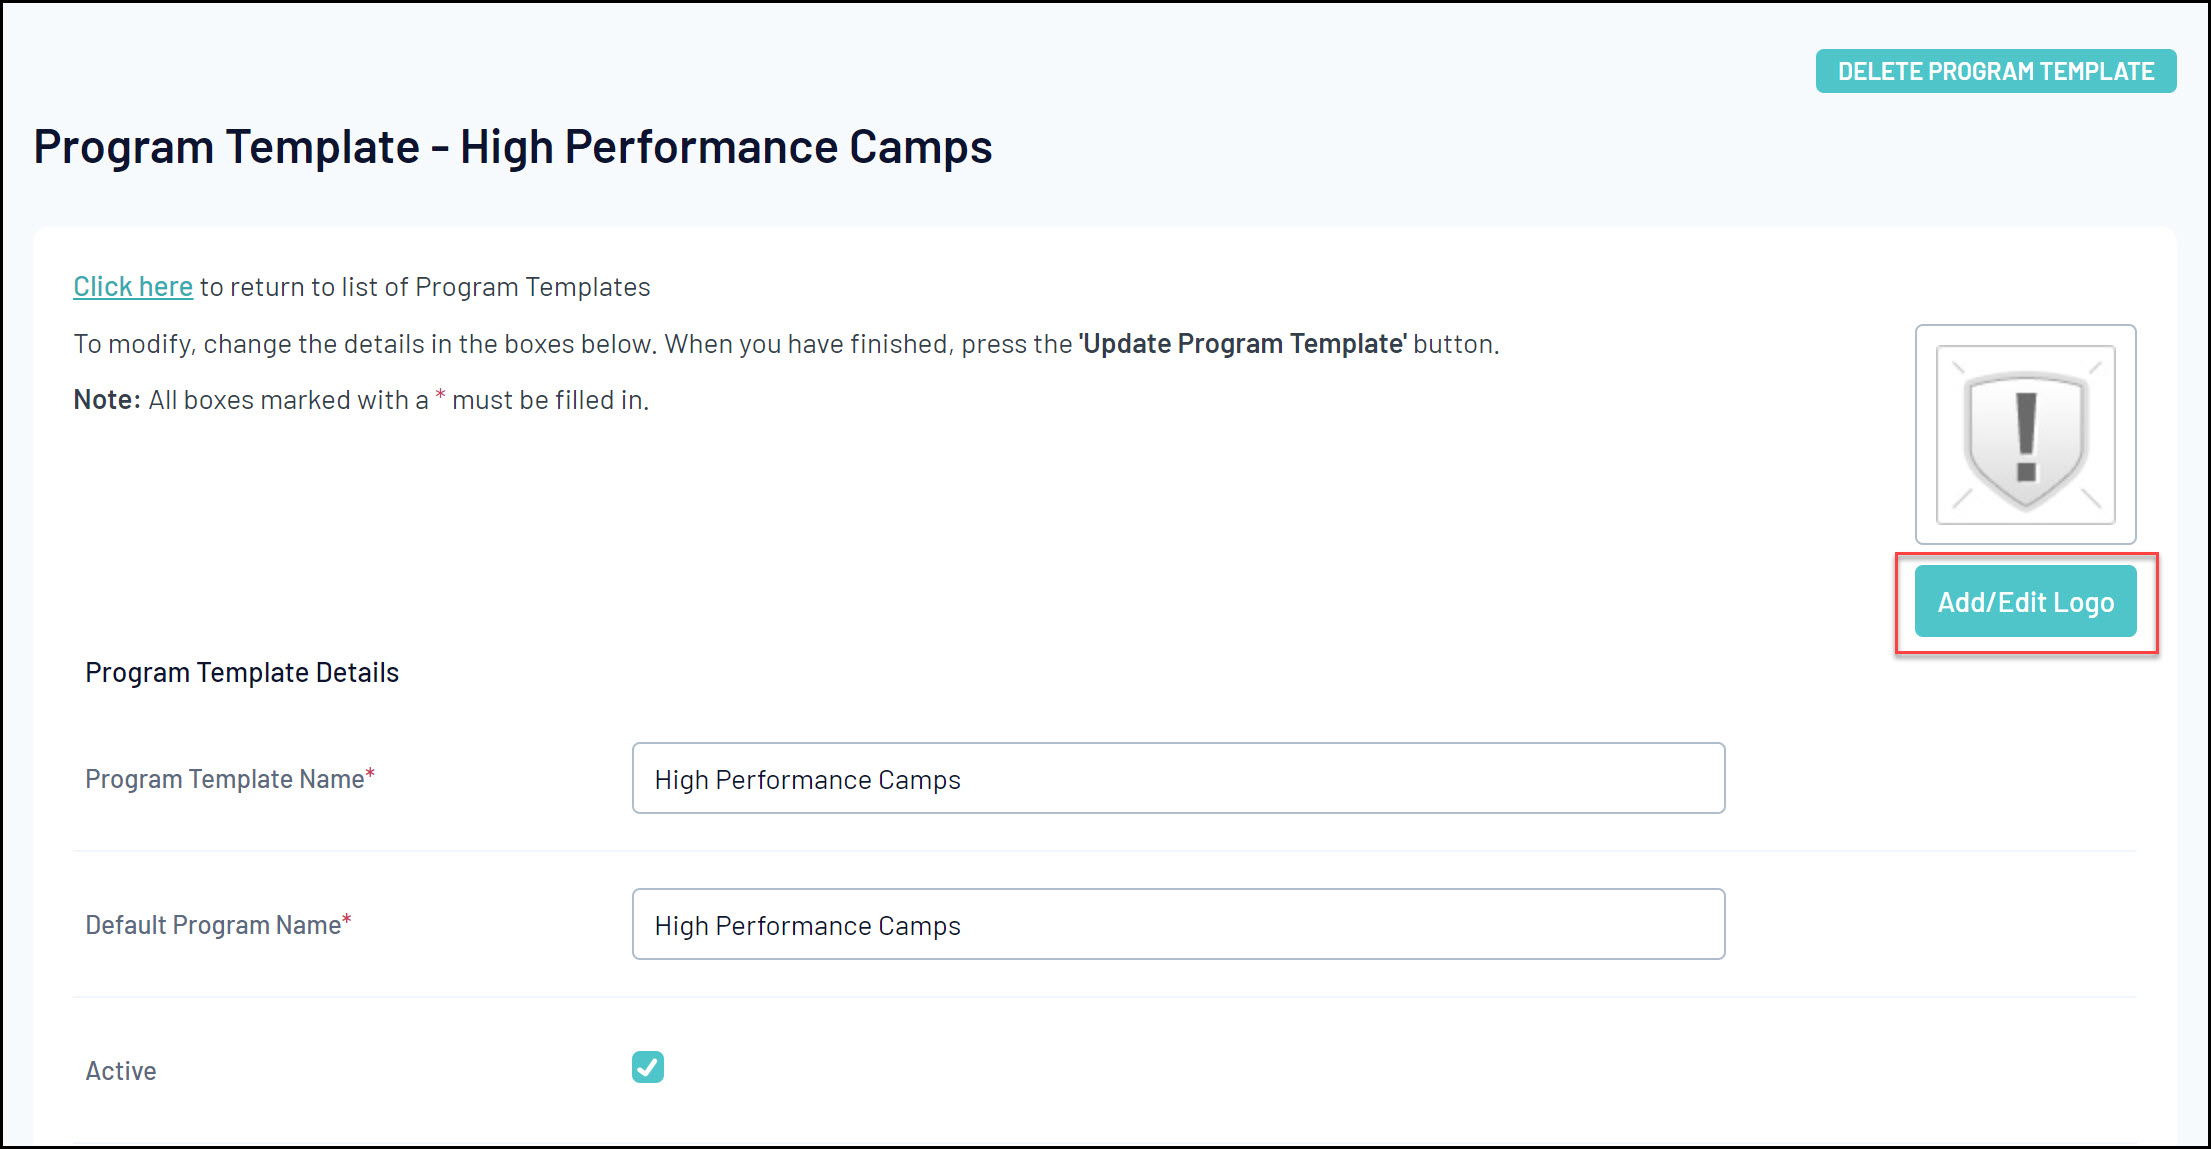Click the Delete Program Template button
The height and width of the screenshot is (1149, 2211).
[1995, 71]
